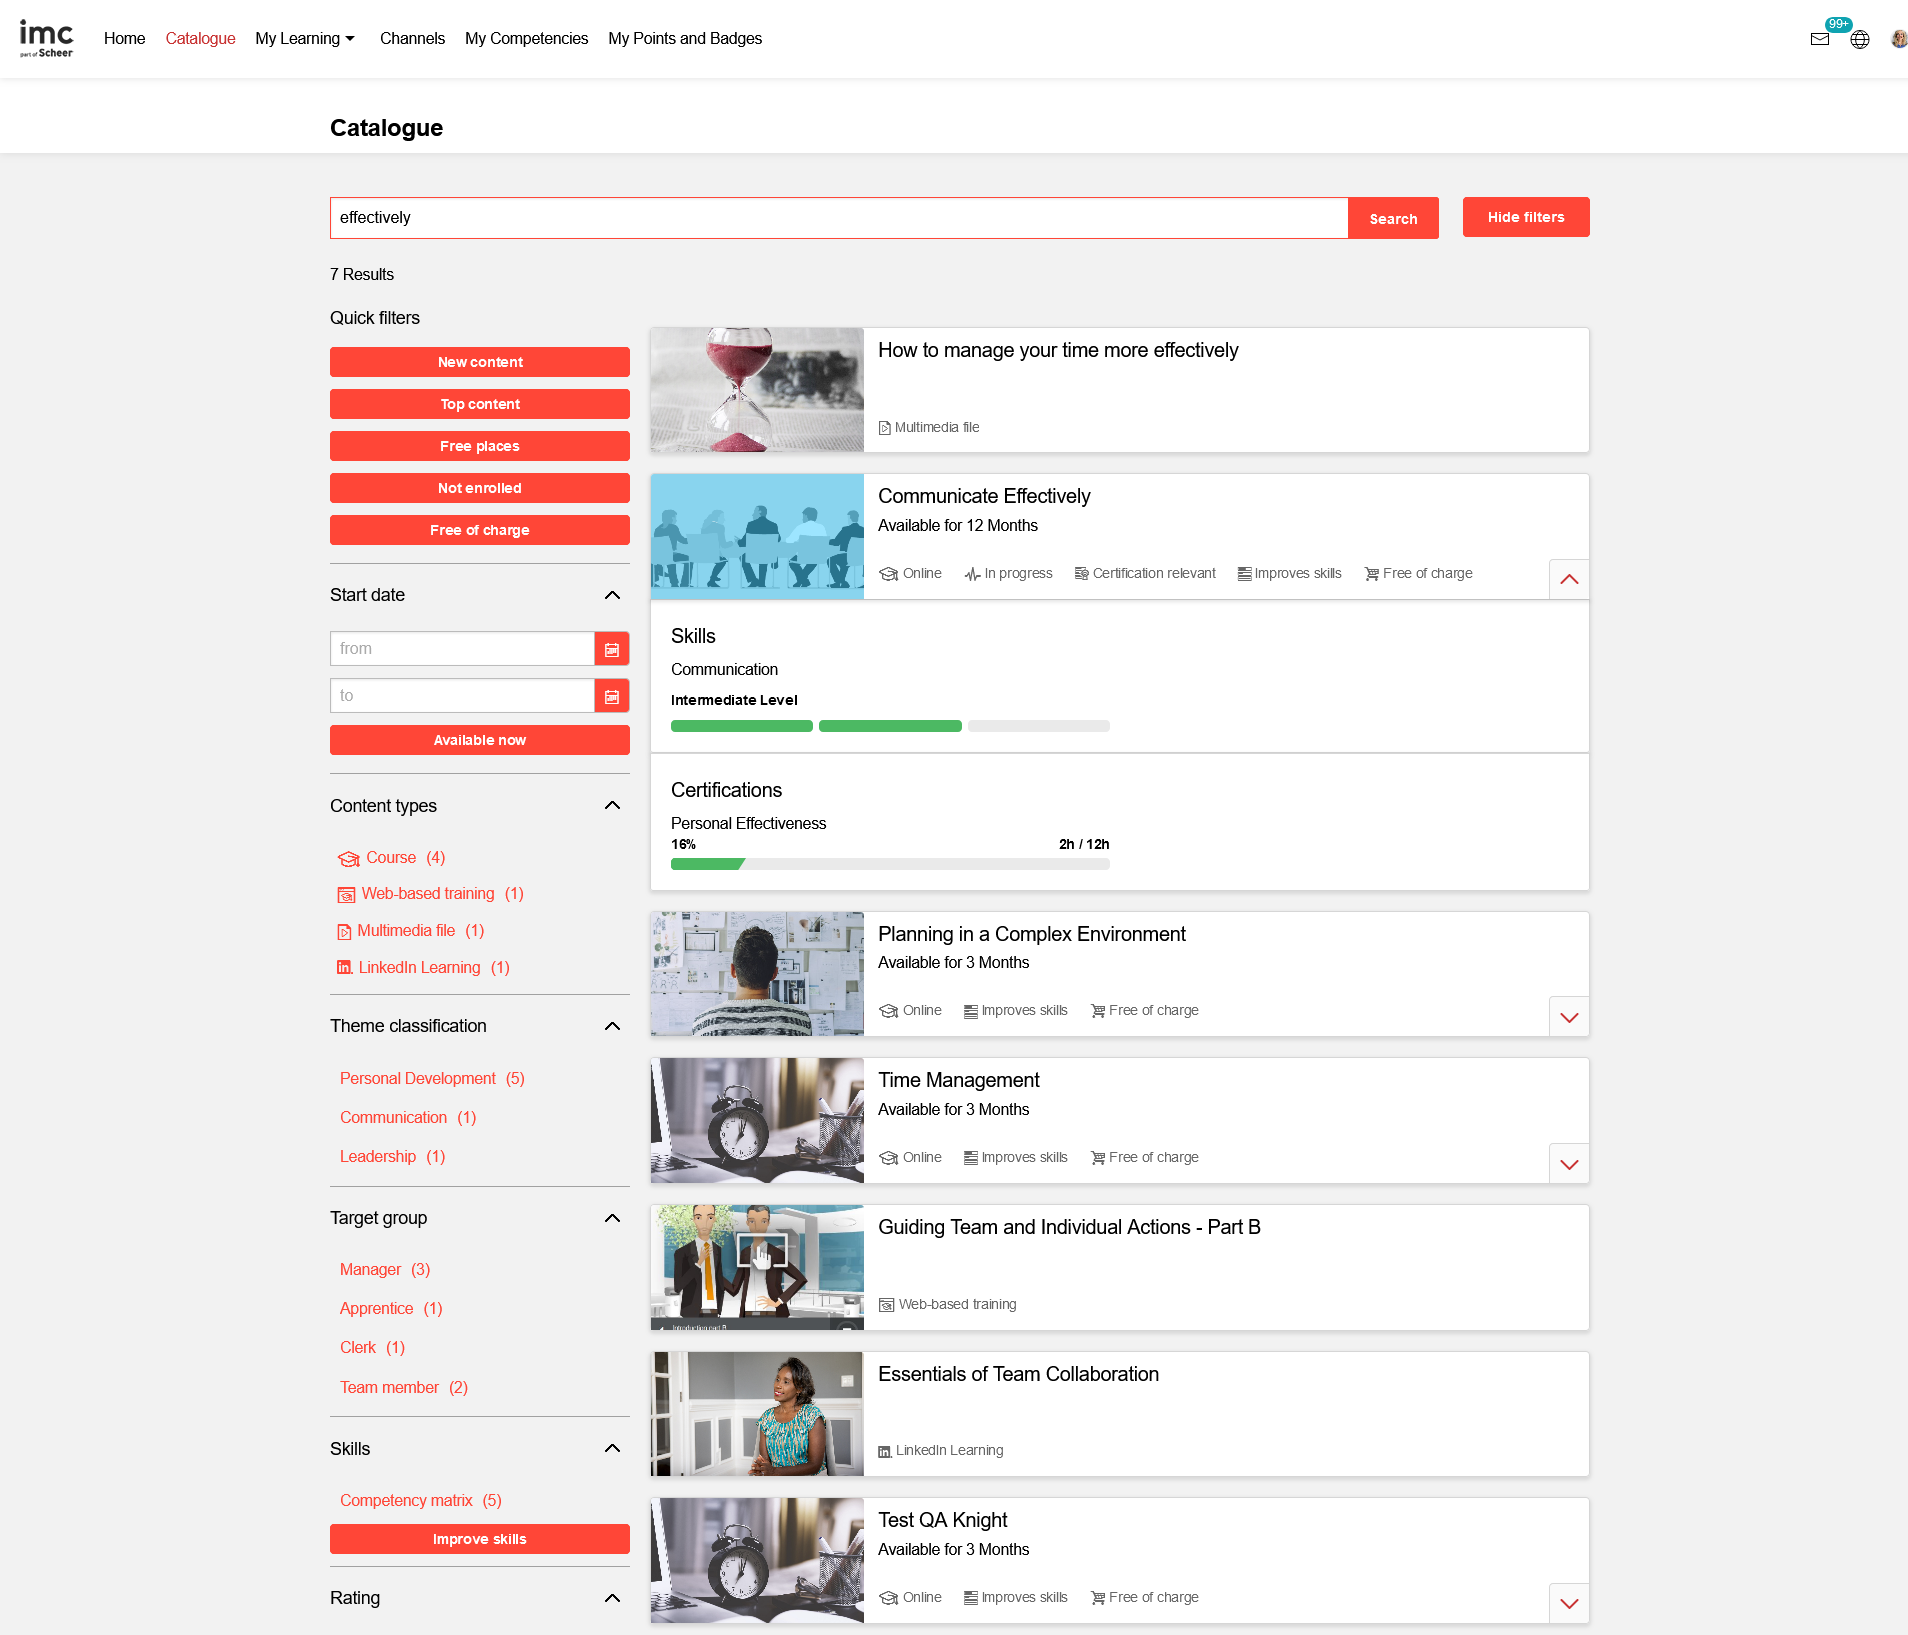Open the 'from' date calendar picker
1908x1635 pixels.
(611, 649)
